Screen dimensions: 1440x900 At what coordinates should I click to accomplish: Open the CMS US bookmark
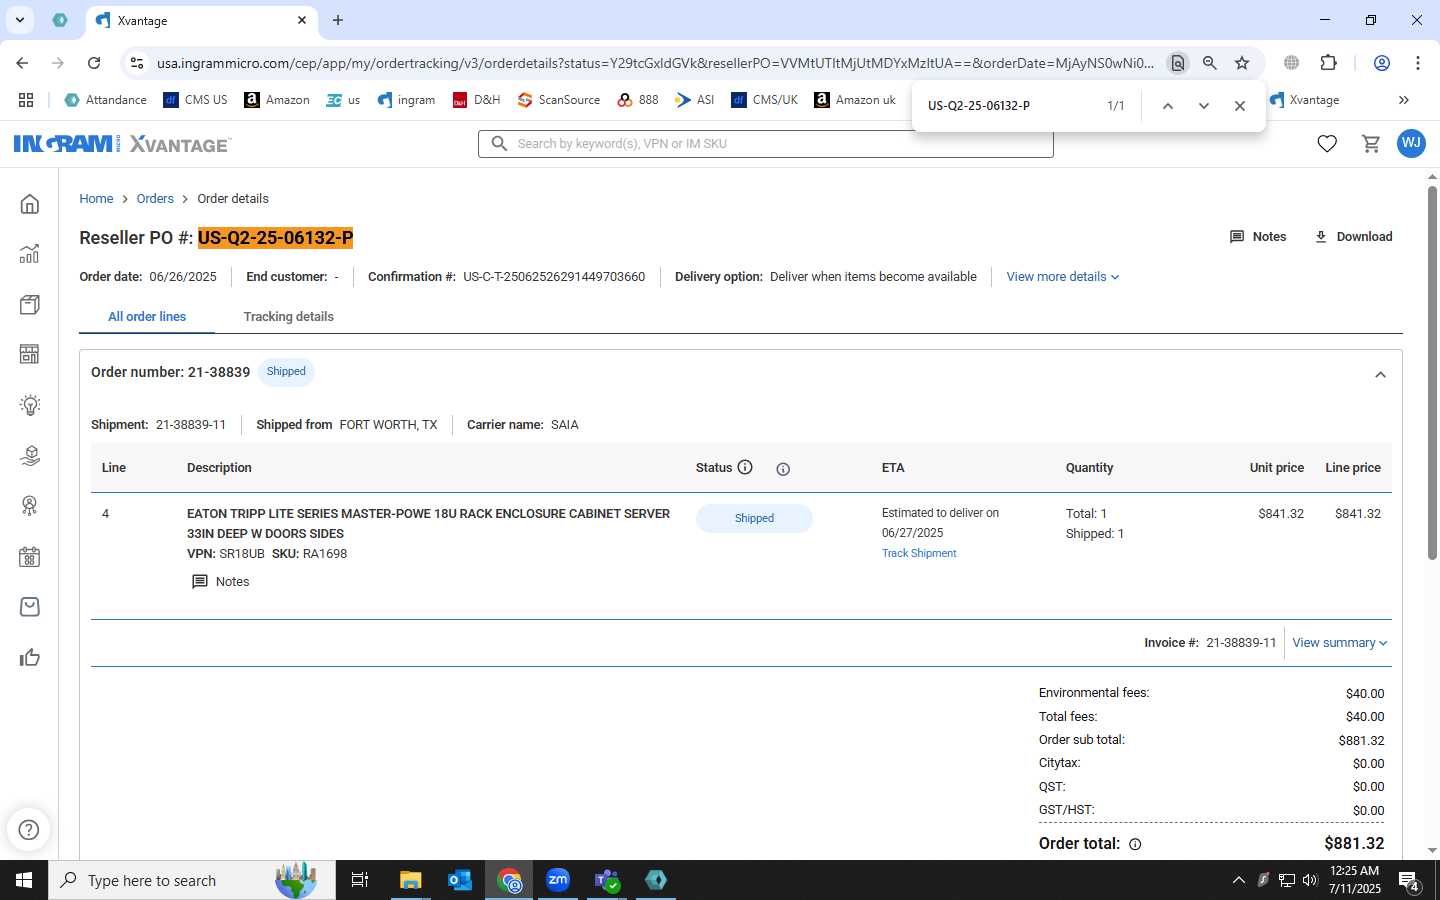[x=195, y=100]
